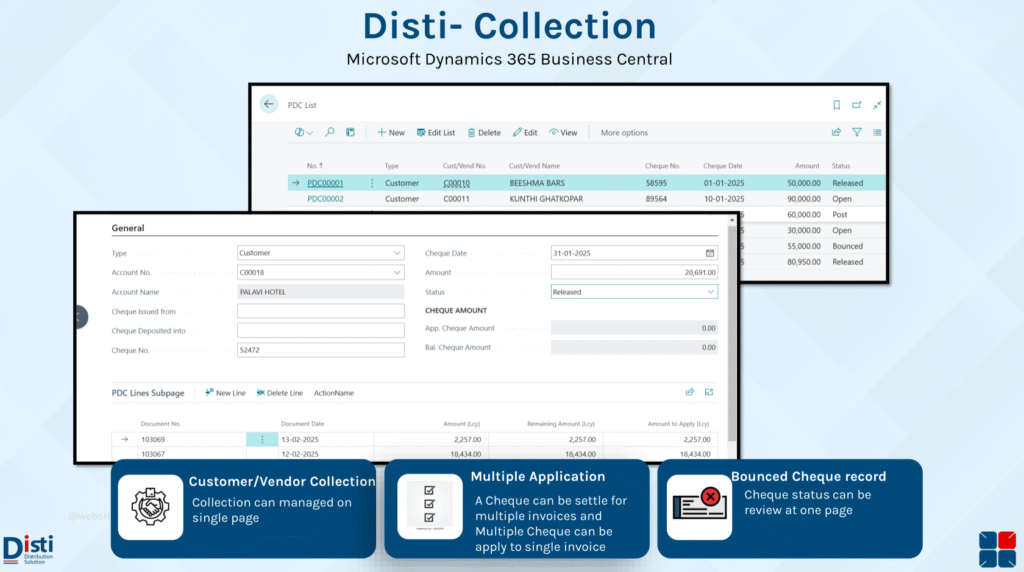This screenshot has width=1024, height=572.
Task: Open the PDC00002 record link
Action: tap(325, 199)
